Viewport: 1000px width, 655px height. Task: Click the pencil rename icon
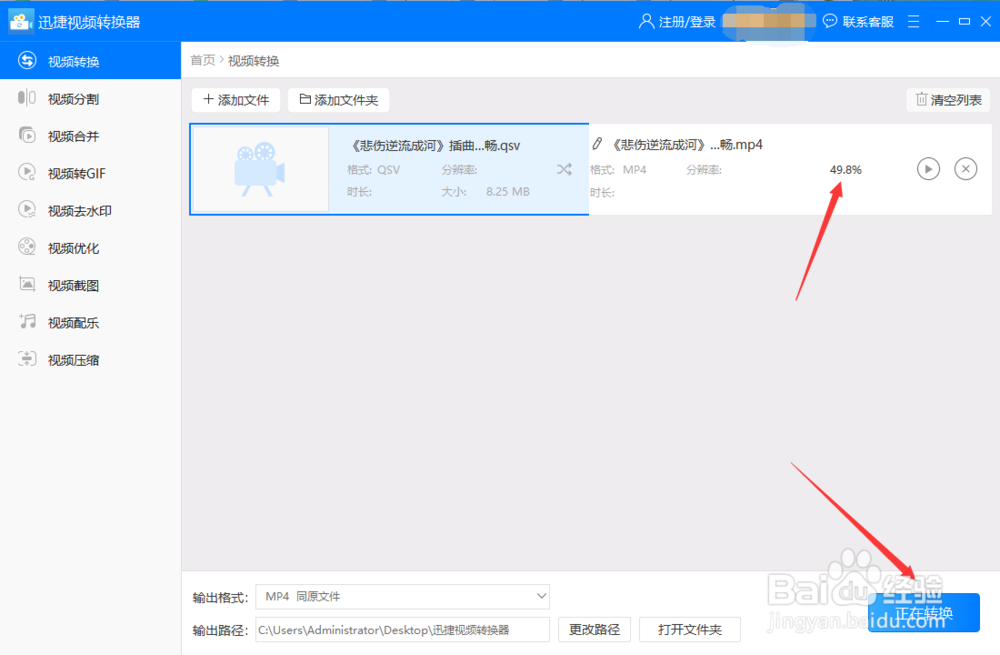click(597, 144)
